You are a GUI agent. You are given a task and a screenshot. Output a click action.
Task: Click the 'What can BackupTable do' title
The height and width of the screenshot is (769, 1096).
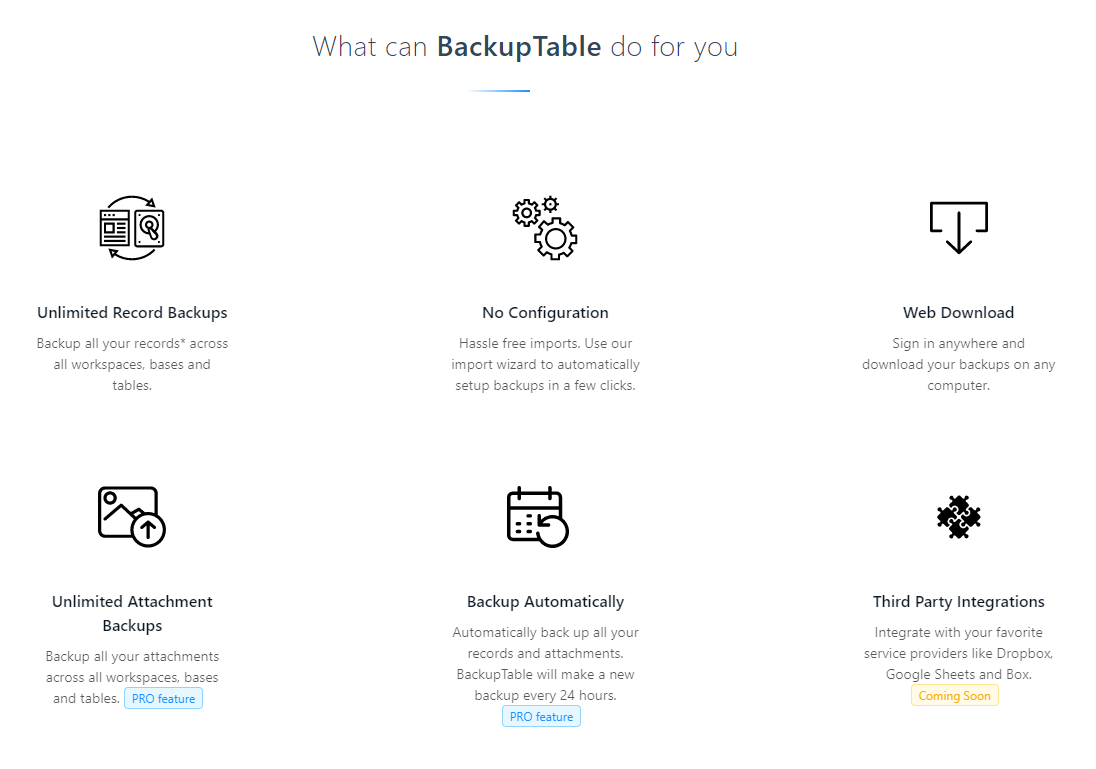525,47
